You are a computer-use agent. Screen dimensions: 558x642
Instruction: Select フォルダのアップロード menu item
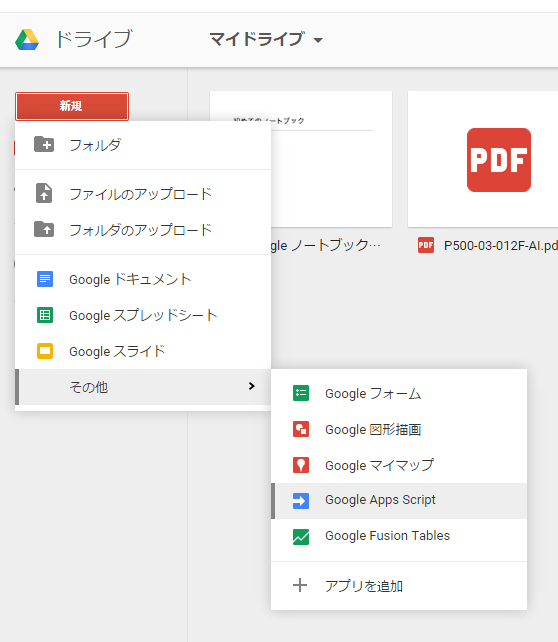tap(143, 229)
